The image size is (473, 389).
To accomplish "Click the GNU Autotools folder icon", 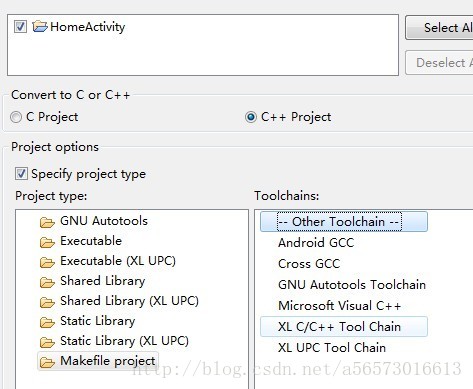I will point(47,222).
